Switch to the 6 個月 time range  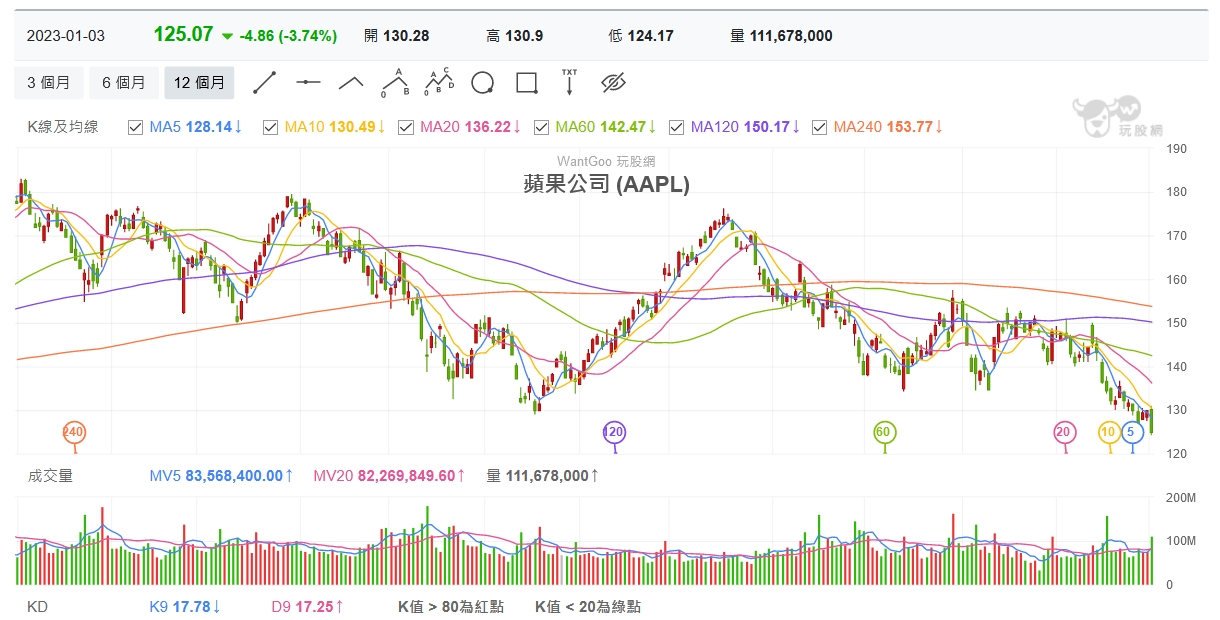click(x=123, y=83)
